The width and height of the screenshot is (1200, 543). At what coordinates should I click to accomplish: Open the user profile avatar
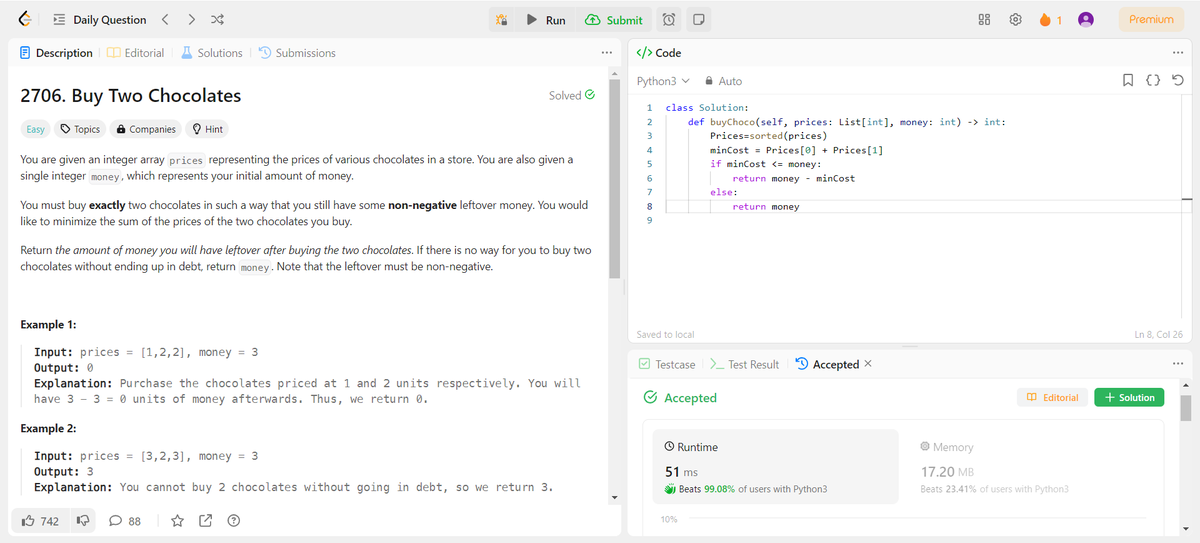point(1085,20)
